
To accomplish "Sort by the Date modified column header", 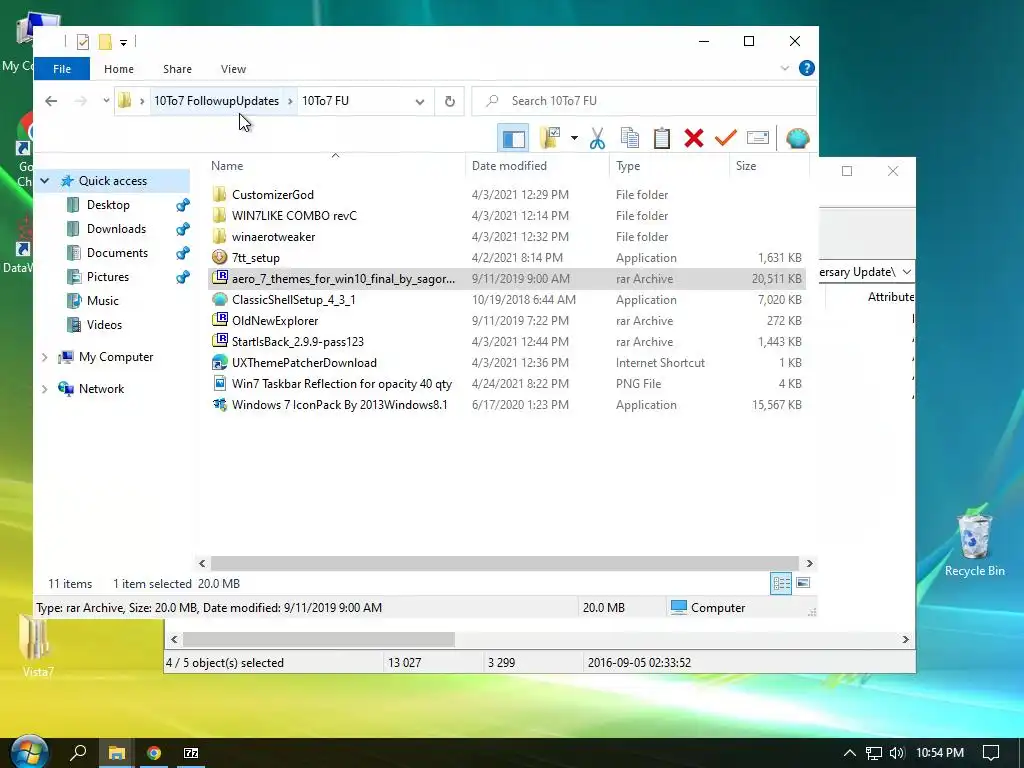I will (x=537, y=166).
